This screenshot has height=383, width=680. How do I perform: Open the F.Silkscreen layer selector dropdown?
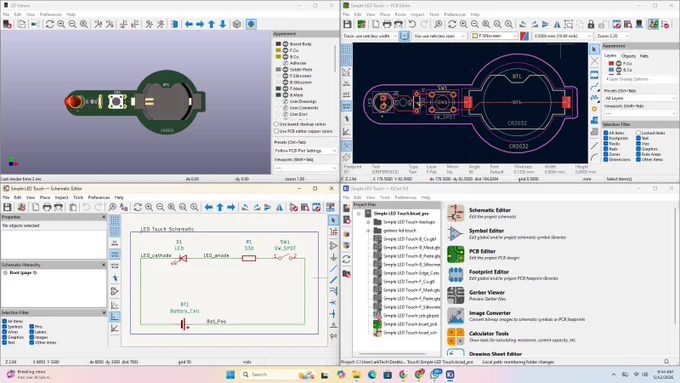(x=494, y=36)
